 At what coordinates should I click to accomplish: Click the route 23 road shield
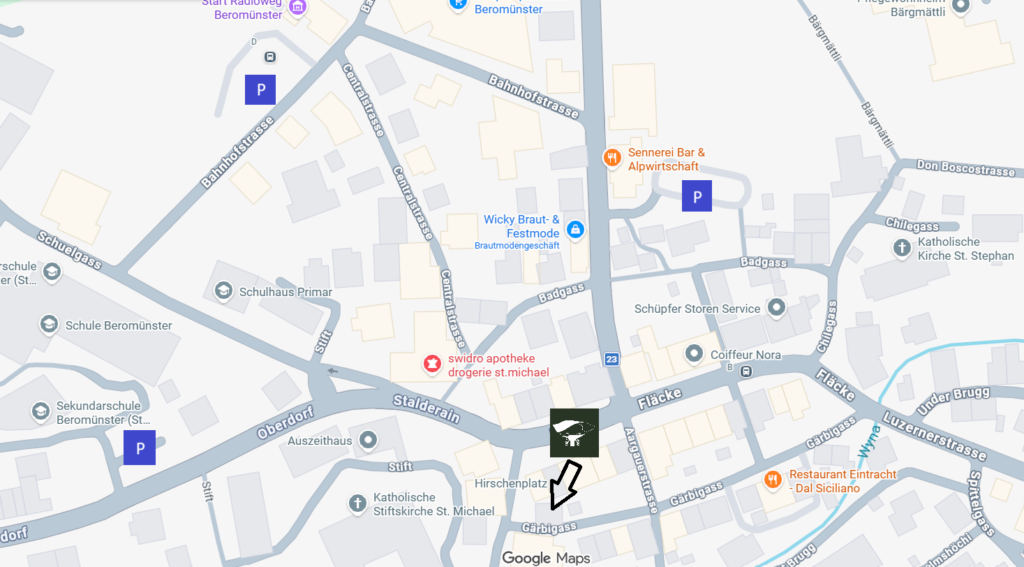pyautogui.click(x=611, y=359)
